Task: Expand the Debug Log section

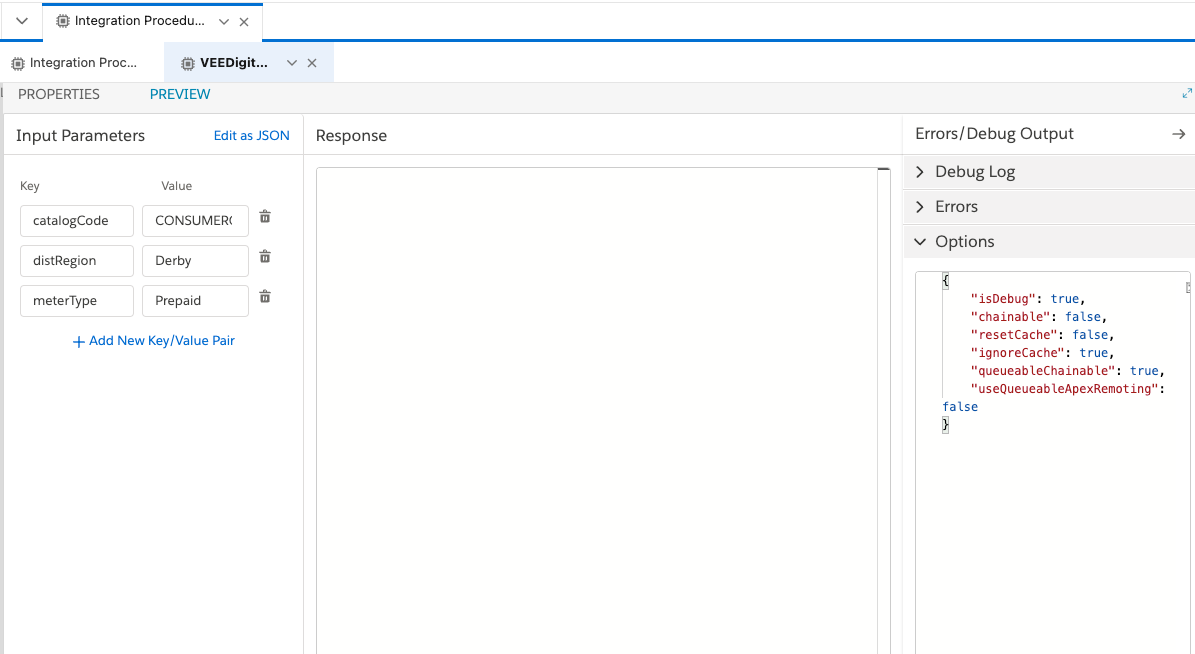Action: [920, 172]
